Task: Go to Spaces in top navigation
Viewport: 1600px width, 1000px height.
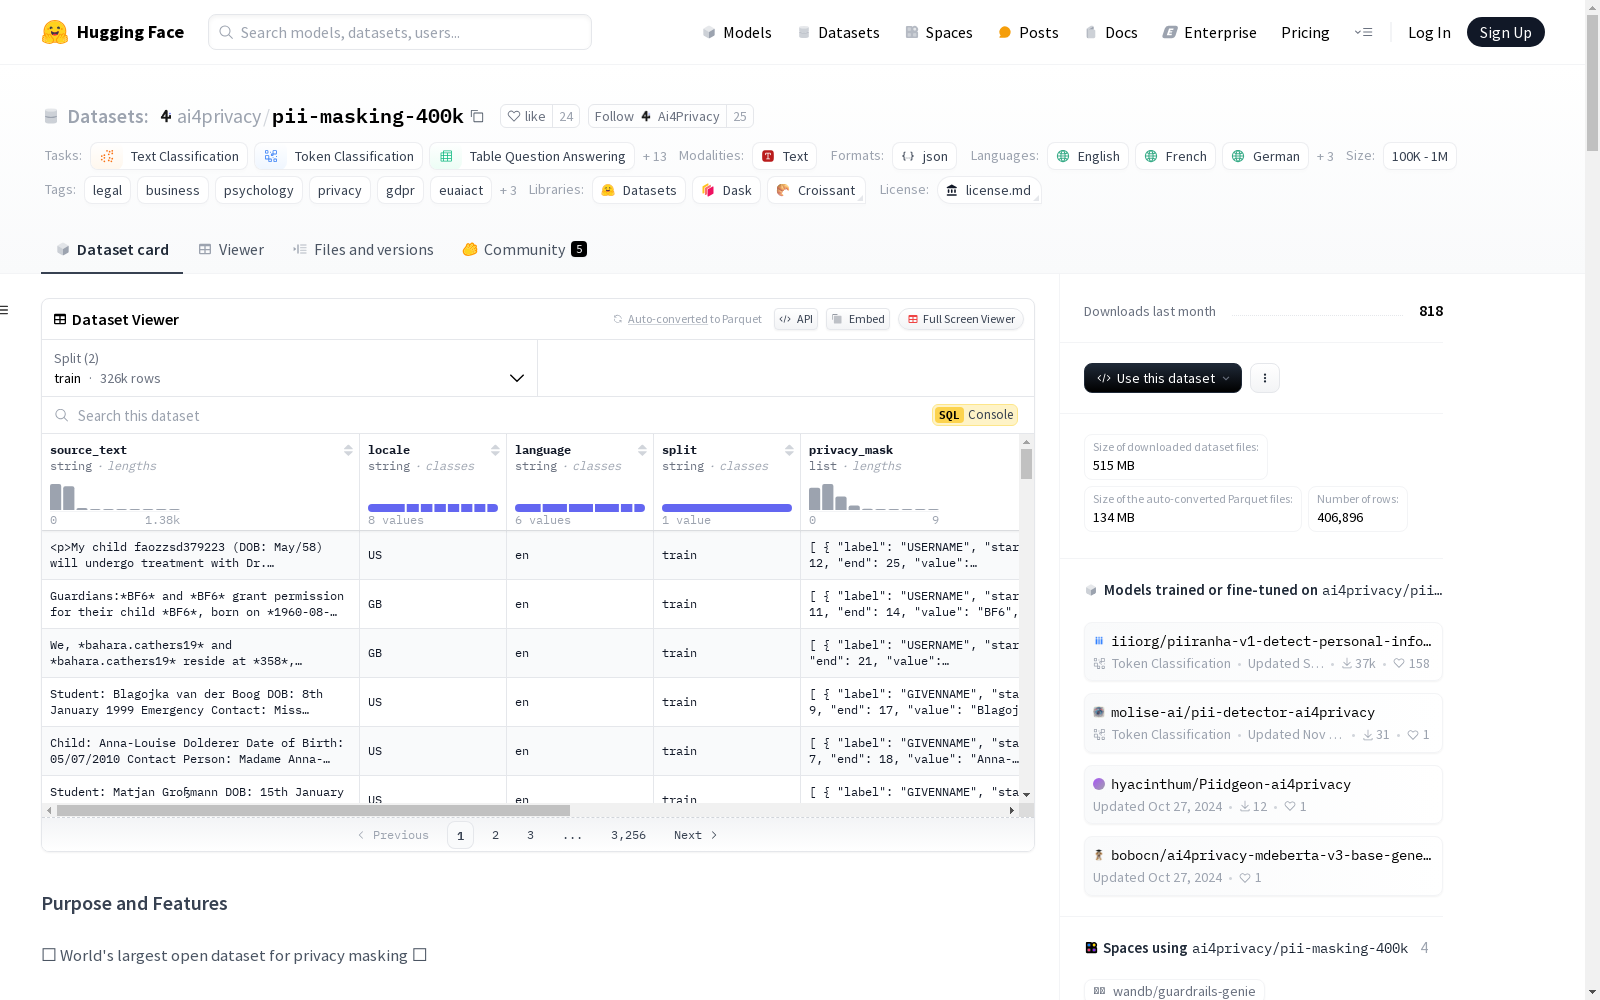Action: [x=938, y=32]
